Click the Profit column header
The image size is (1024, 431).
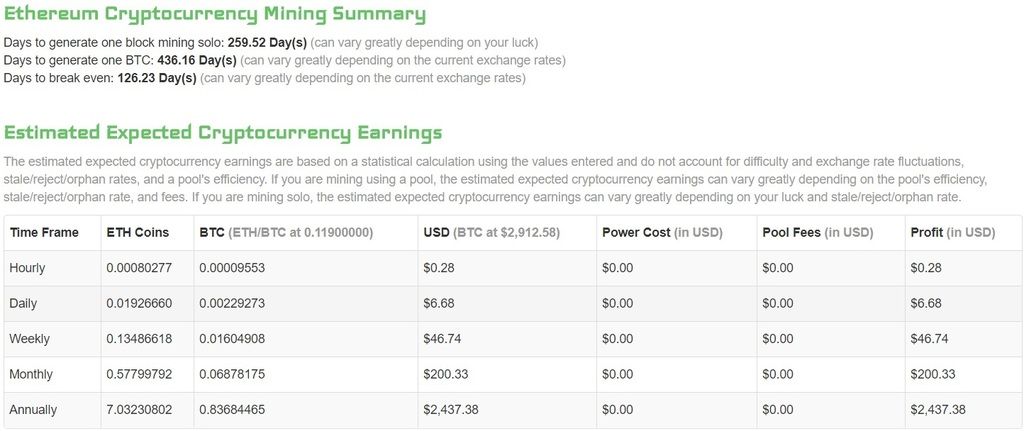952,233
